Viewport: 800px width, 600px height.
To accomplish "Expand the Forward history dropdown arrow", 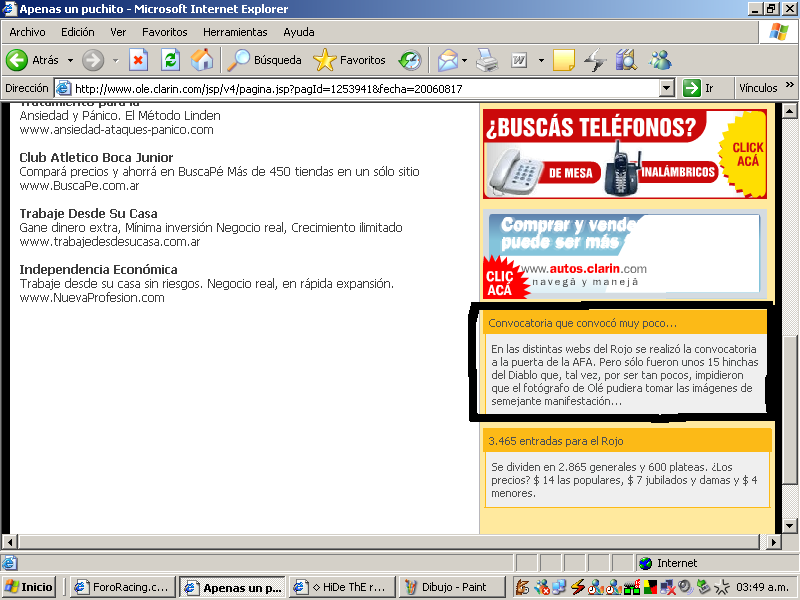I will (x=115, y=60).
